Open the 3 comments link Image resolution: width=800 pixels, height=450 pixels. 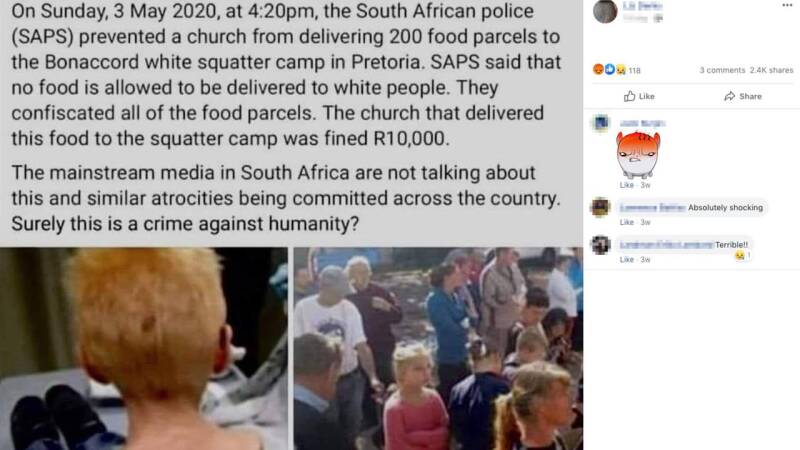722,70
